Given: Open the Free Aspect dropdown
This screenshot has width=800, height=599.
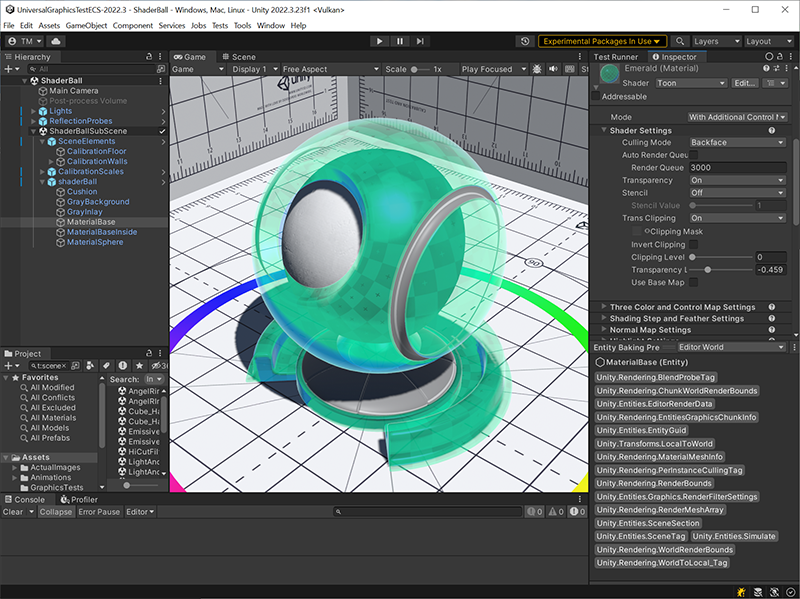Looking at the screenshot, I should coord(329,70).
